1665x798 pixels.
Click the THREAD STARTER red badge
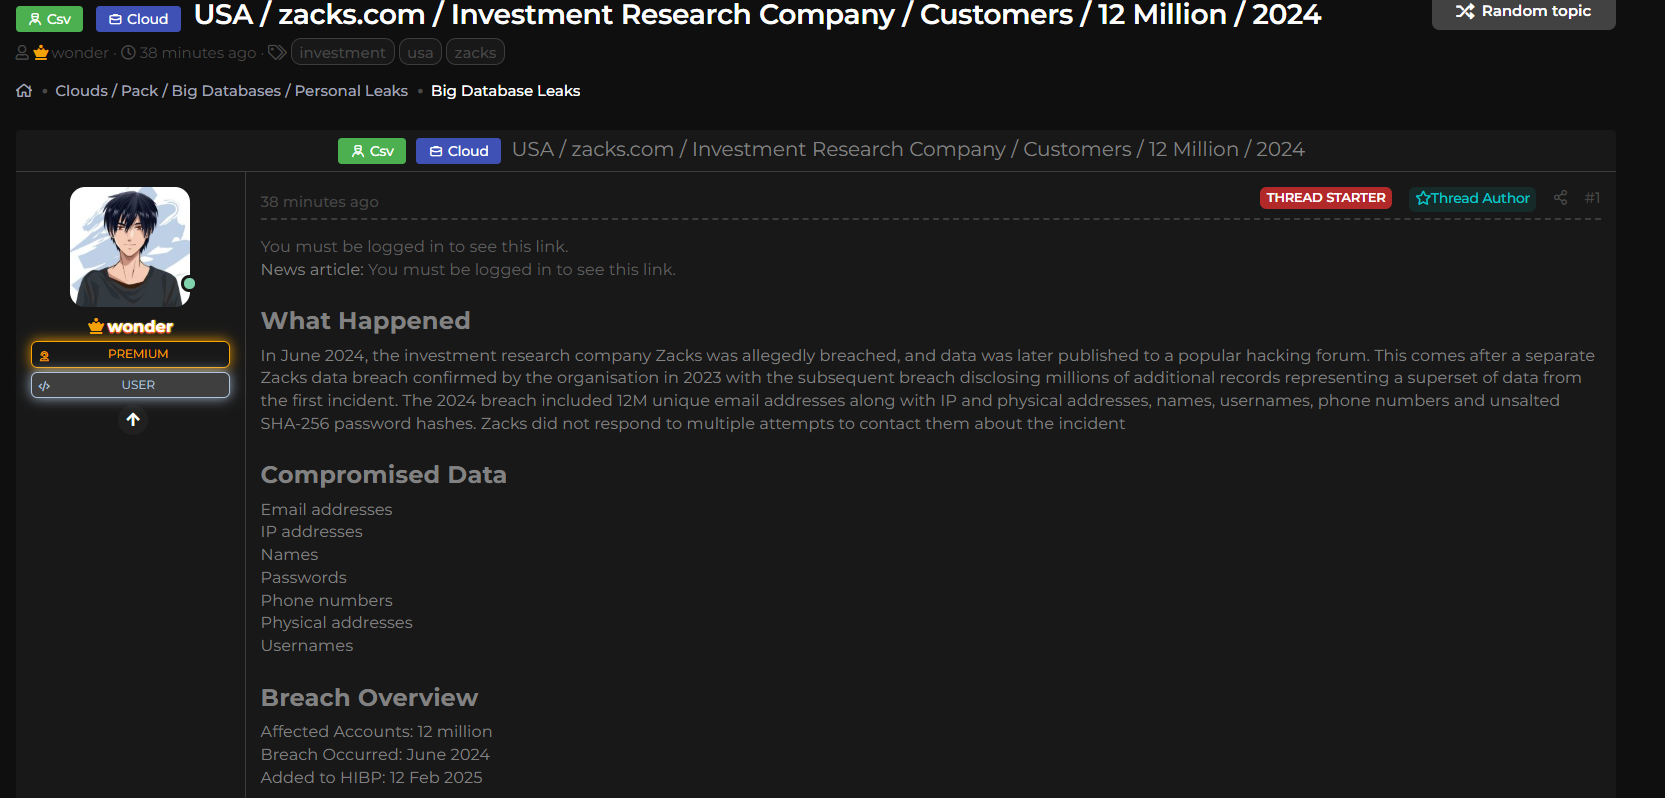1325,198
